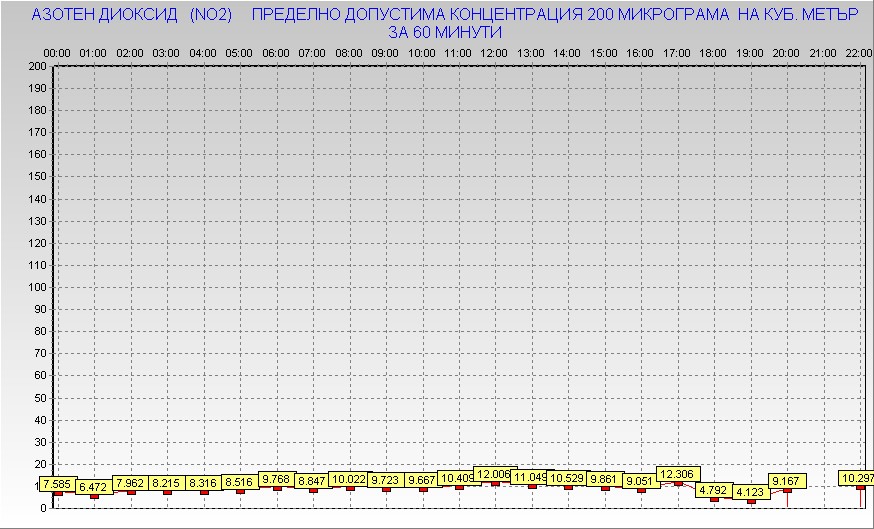
Task: Select the 8.215 value label
Action: click(x=167, y=483)
